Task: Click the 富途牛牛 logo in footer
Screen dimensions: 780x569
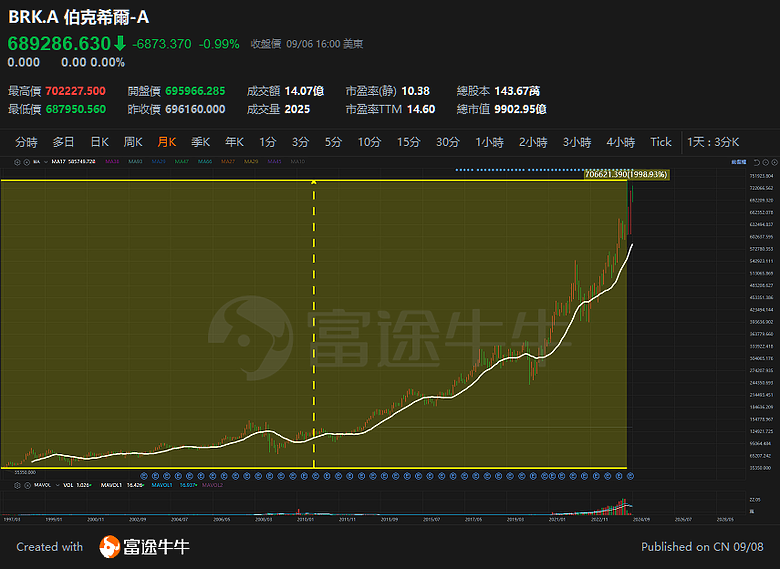Action: [144, 547]
